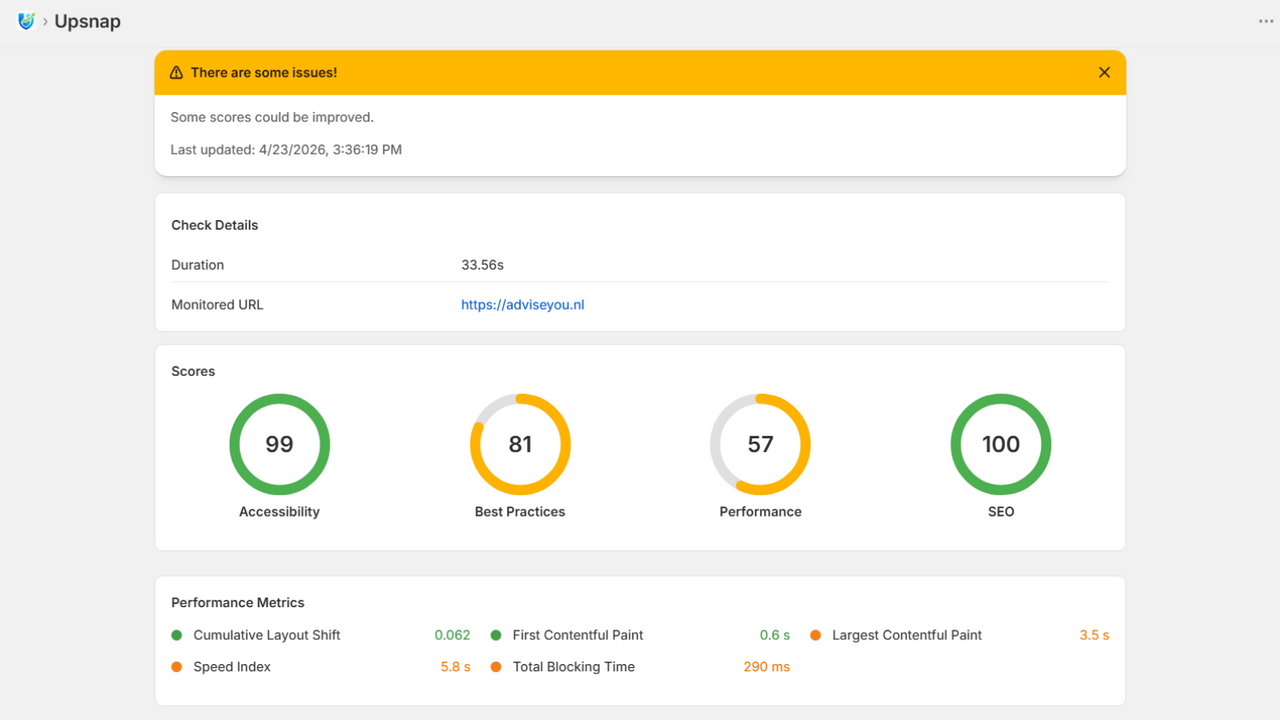Screen dimensions: 1280x720
Task: Select the Accessibility score ring showing 99
Action: coord(279,444)
